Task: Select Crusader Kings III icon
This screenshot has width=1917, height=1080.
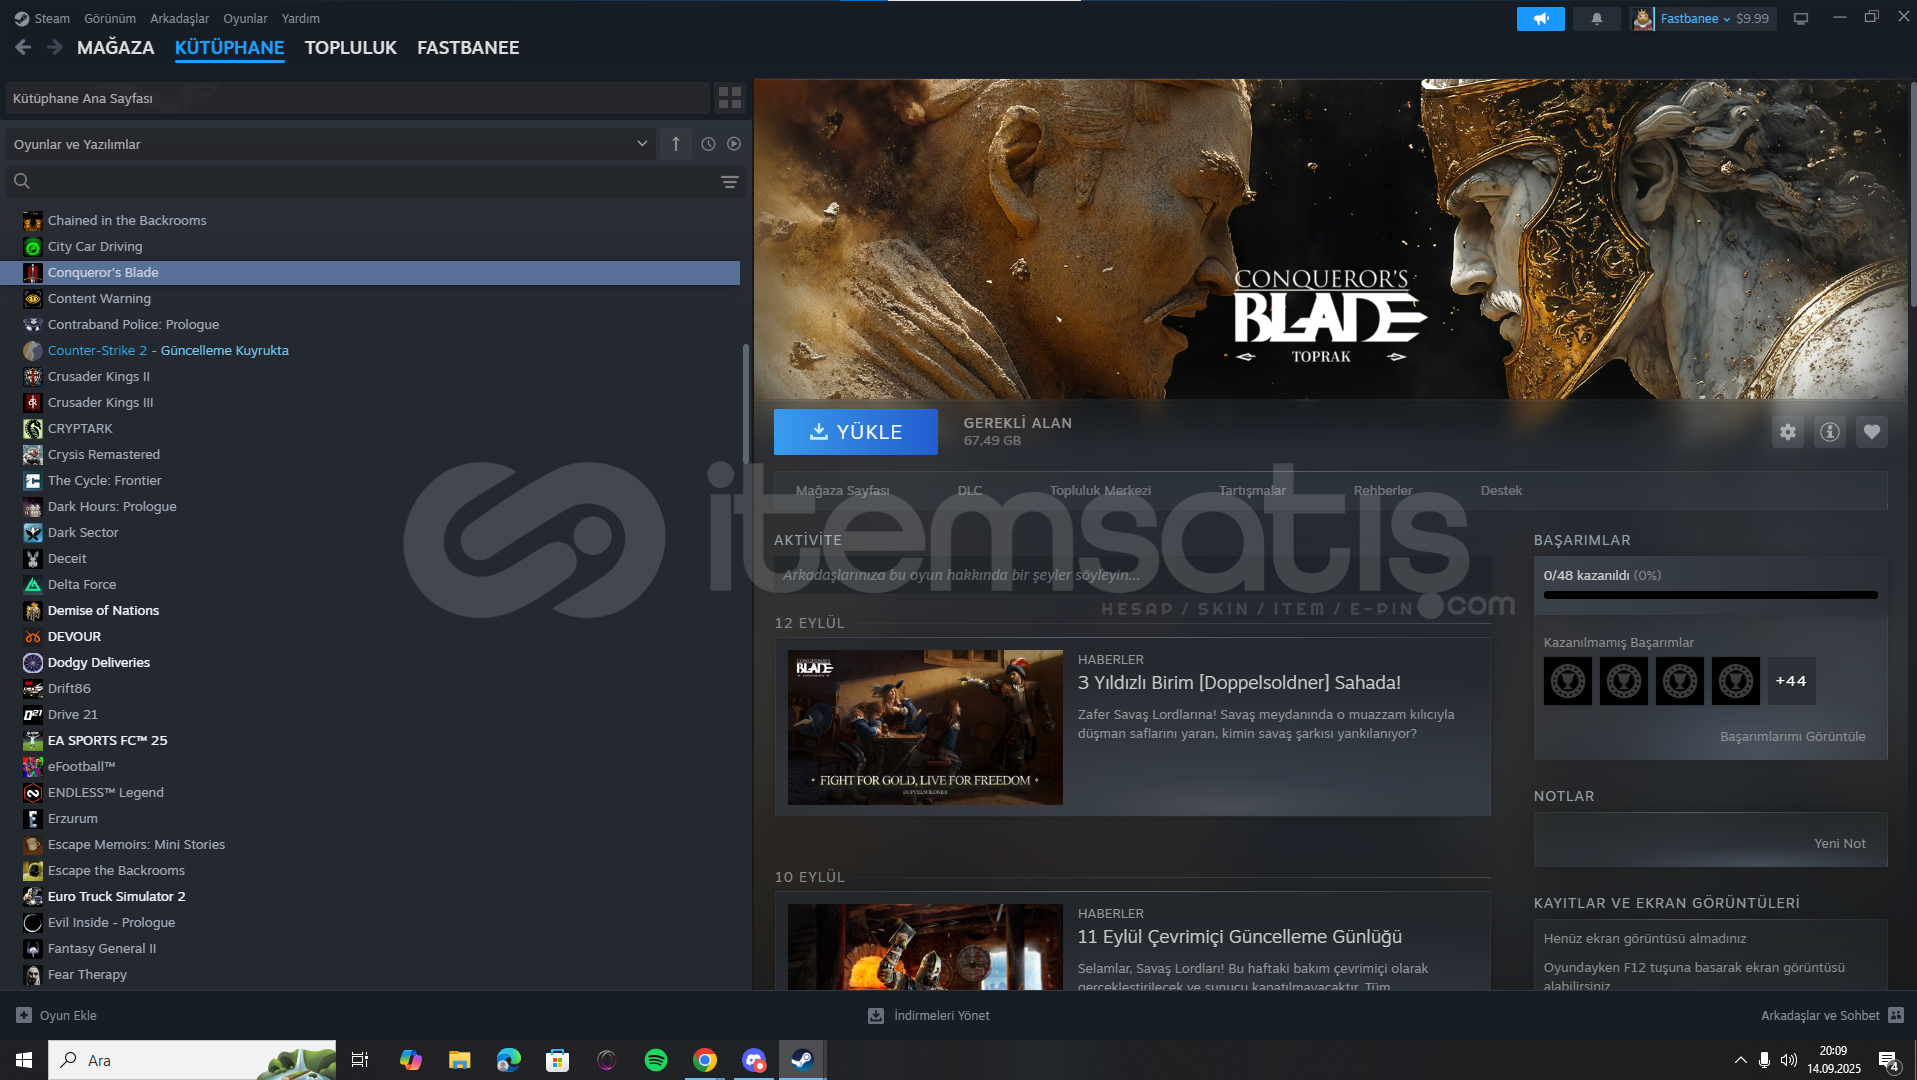Action: (x=33, y=403)
